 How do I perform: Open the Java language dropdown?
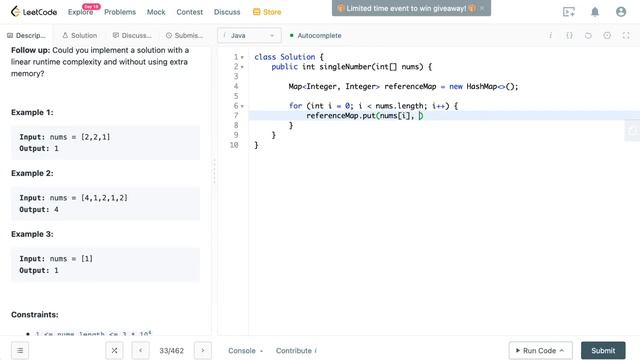click(249, 36)
